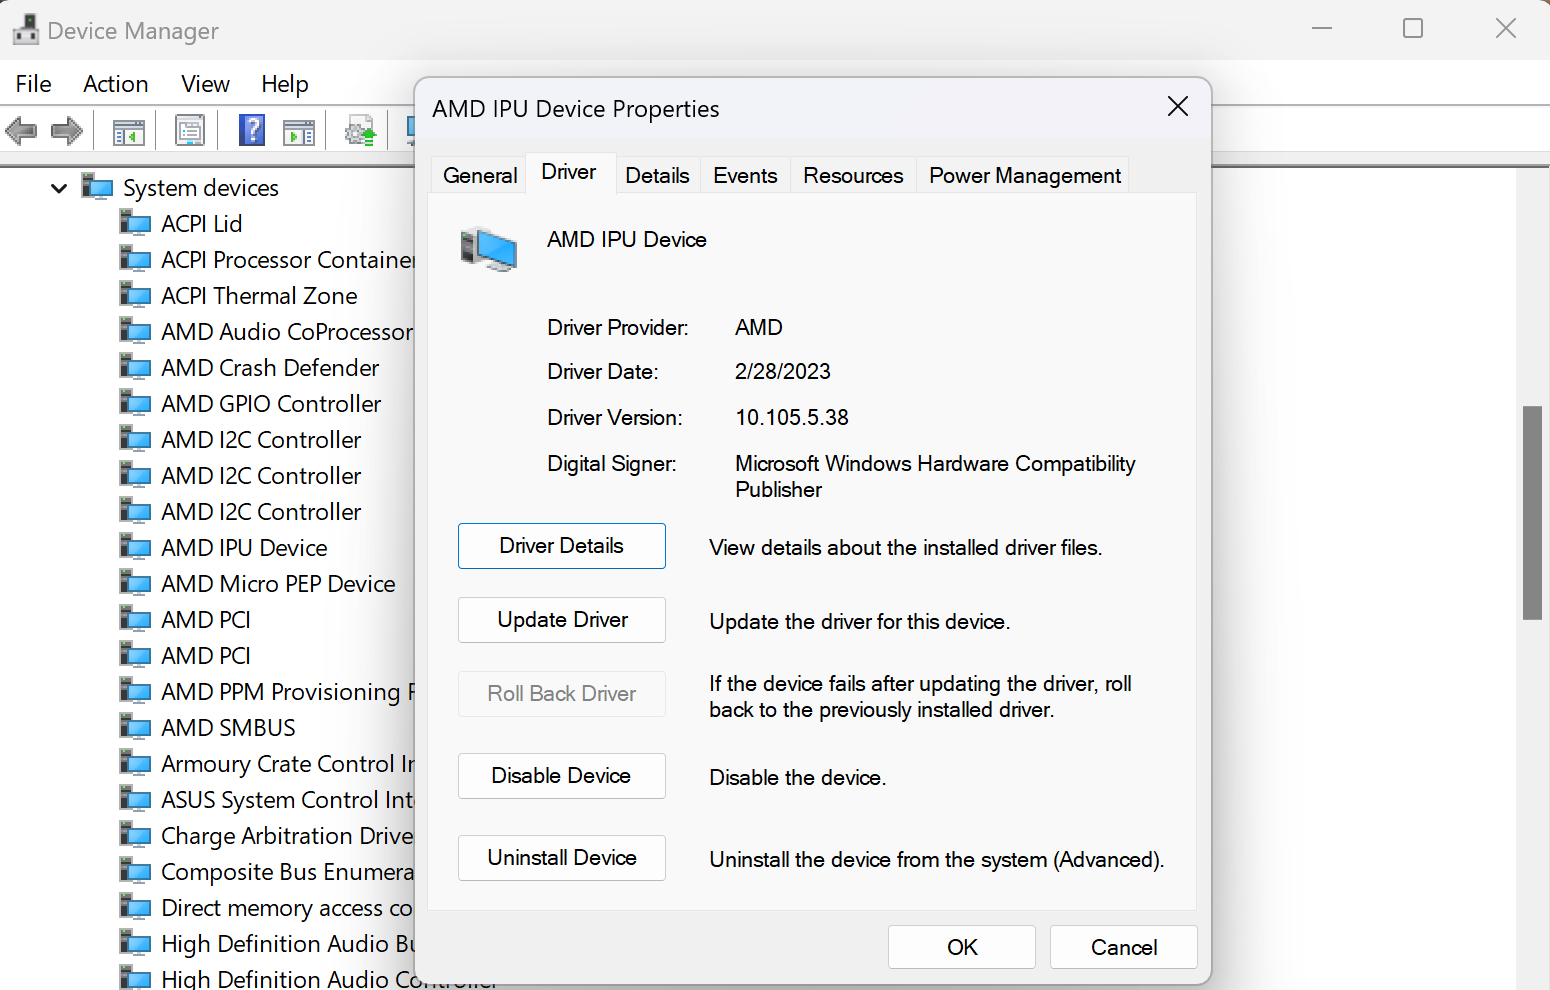Open the Help menu
The width and height of the screenshot is (1550, 990).
285,84
